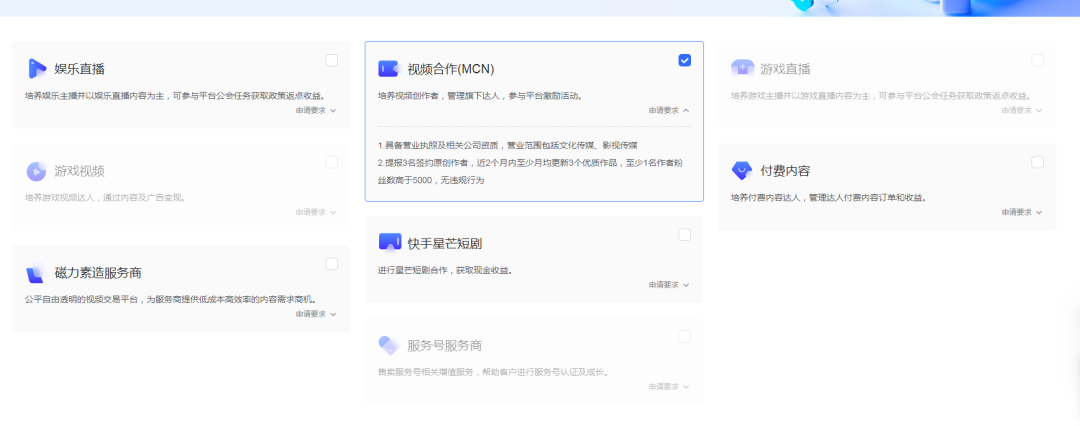Tick the 付费内容 checkbox

point(1037,162)
